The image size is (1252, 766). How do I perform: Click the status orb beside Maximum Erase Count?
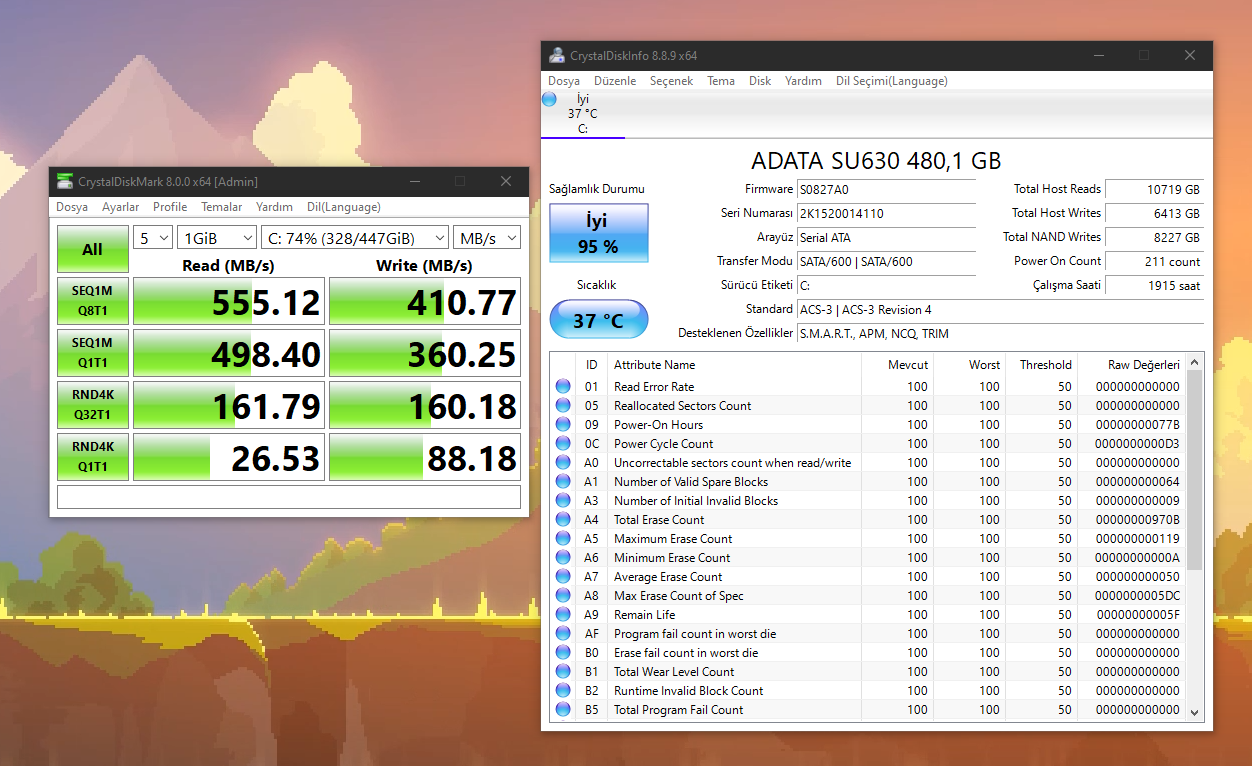click(563, 539)
